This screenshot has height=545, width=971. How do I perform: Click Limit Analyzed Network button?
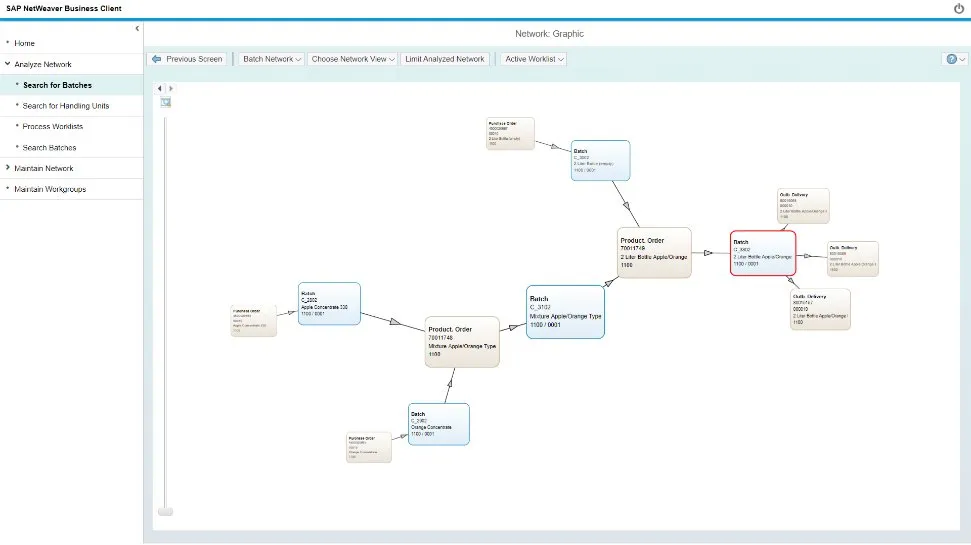click(445, 59)
